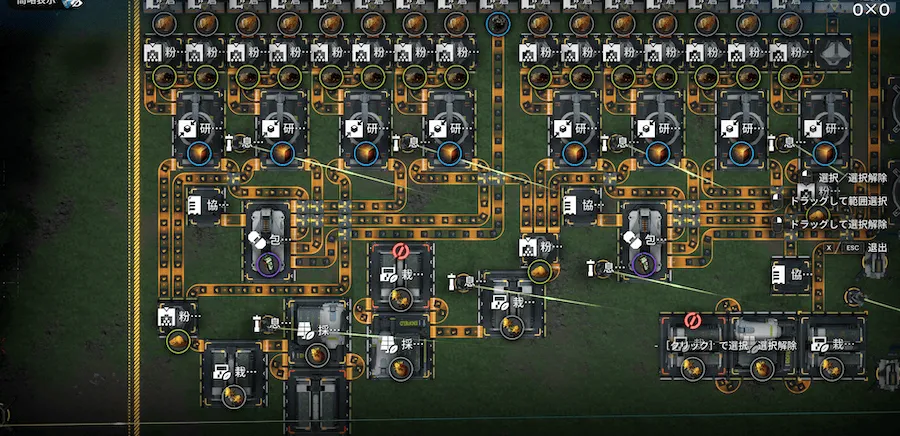900x436 pixels.
Task: Click the ドラッグして選択解除 hint text
Action: [839, 224]
